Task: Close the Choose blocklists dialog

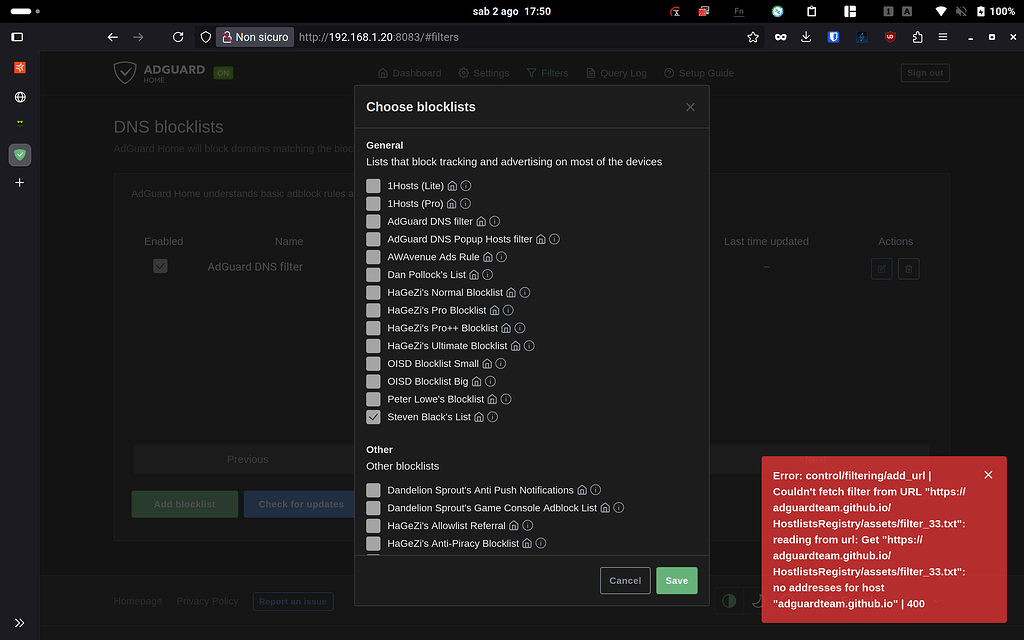Action: coord(690,107)
